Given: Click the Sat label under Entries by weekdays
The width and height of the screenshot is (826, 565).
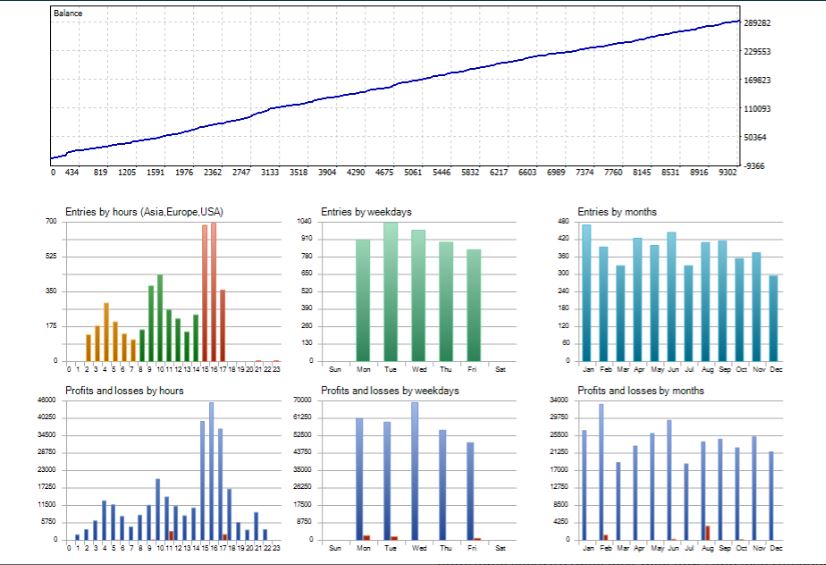Looking at the screenshot, I should tap(500, 370).
